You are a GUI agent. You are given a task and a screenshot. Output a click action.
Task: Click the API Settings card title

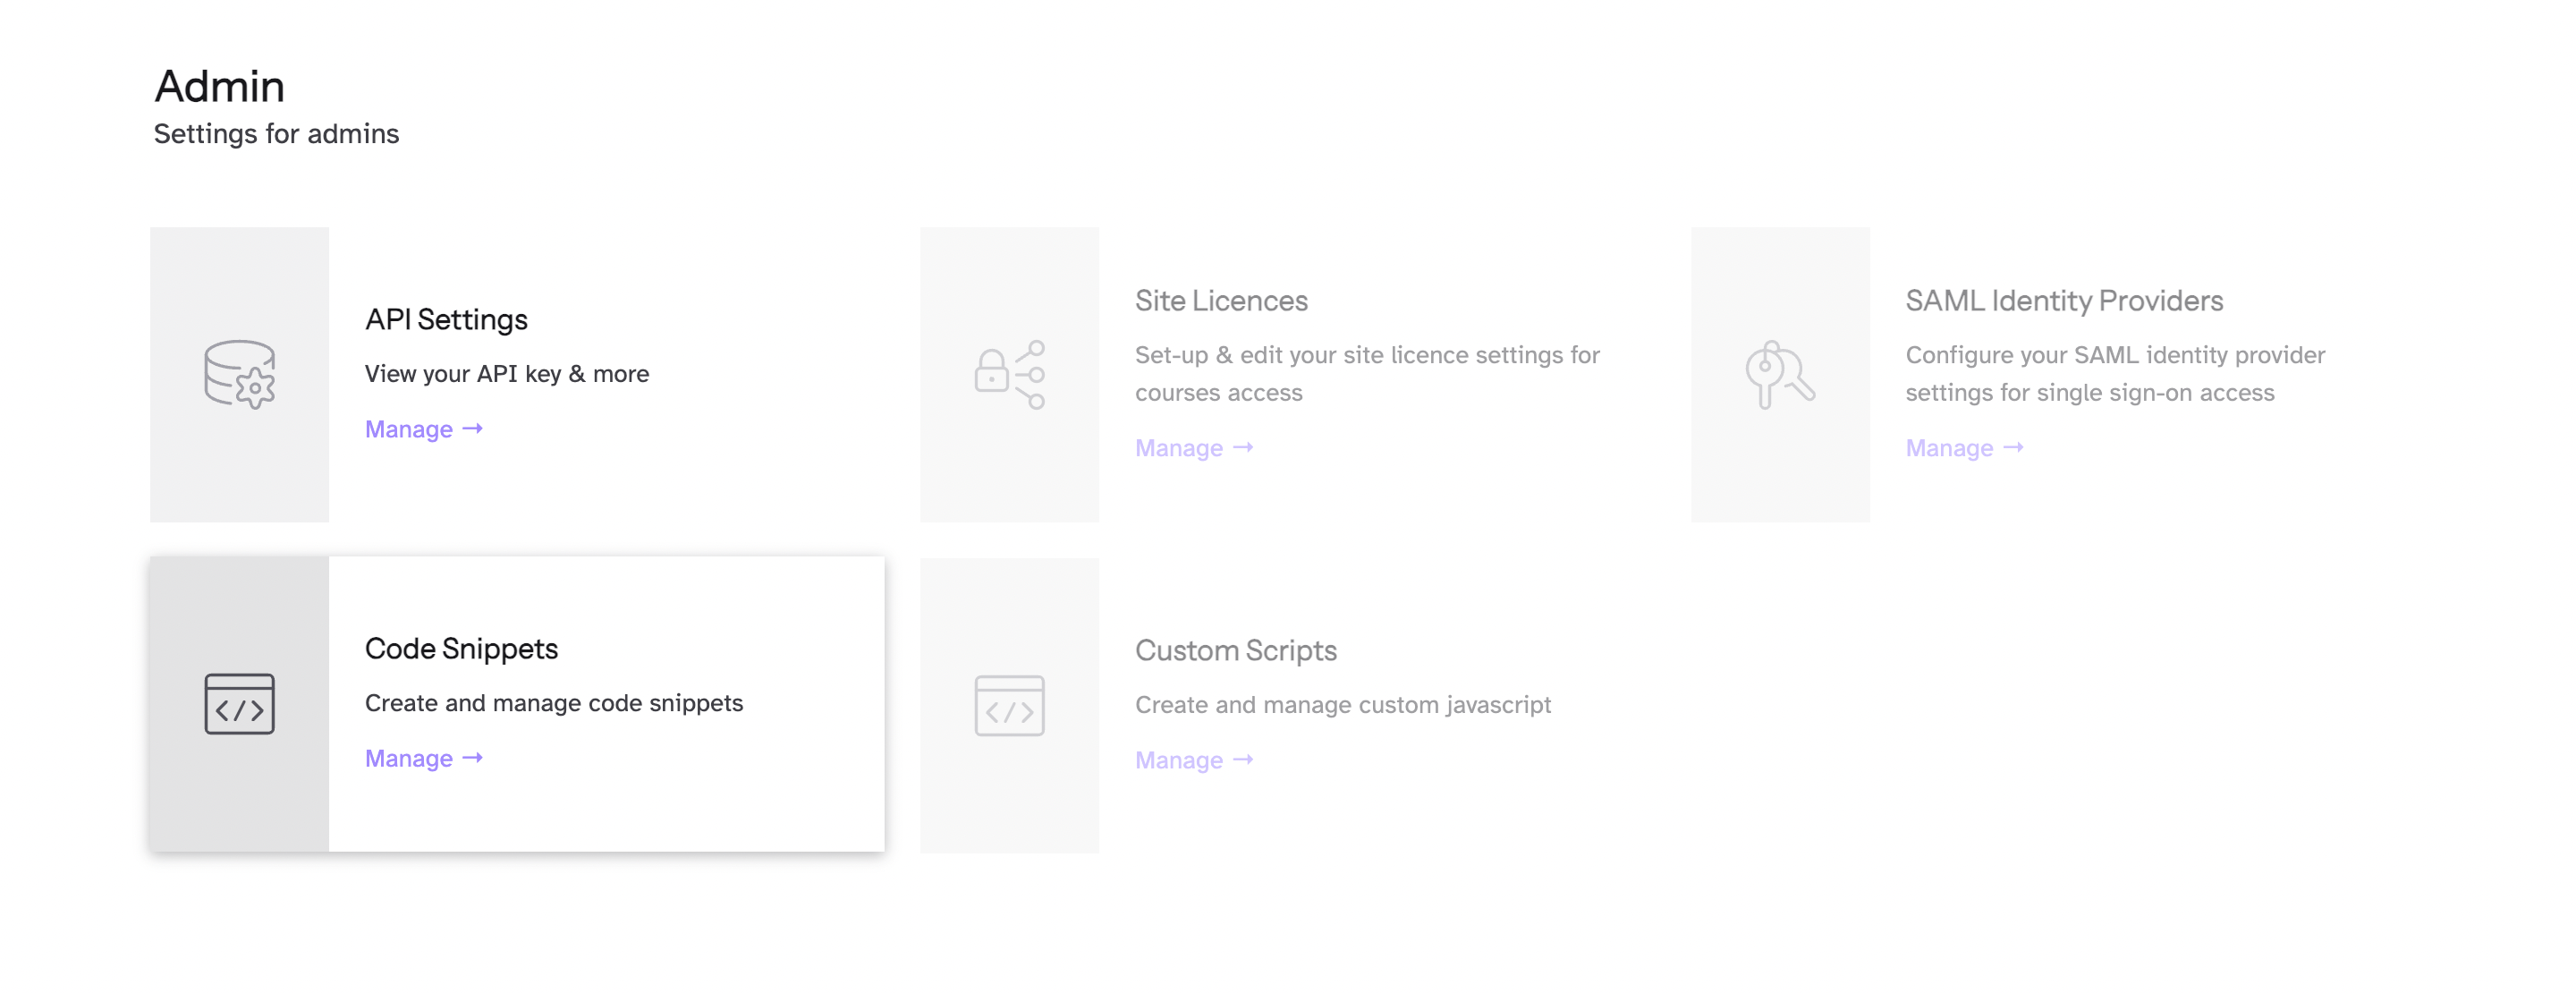(x=446, y=320)
